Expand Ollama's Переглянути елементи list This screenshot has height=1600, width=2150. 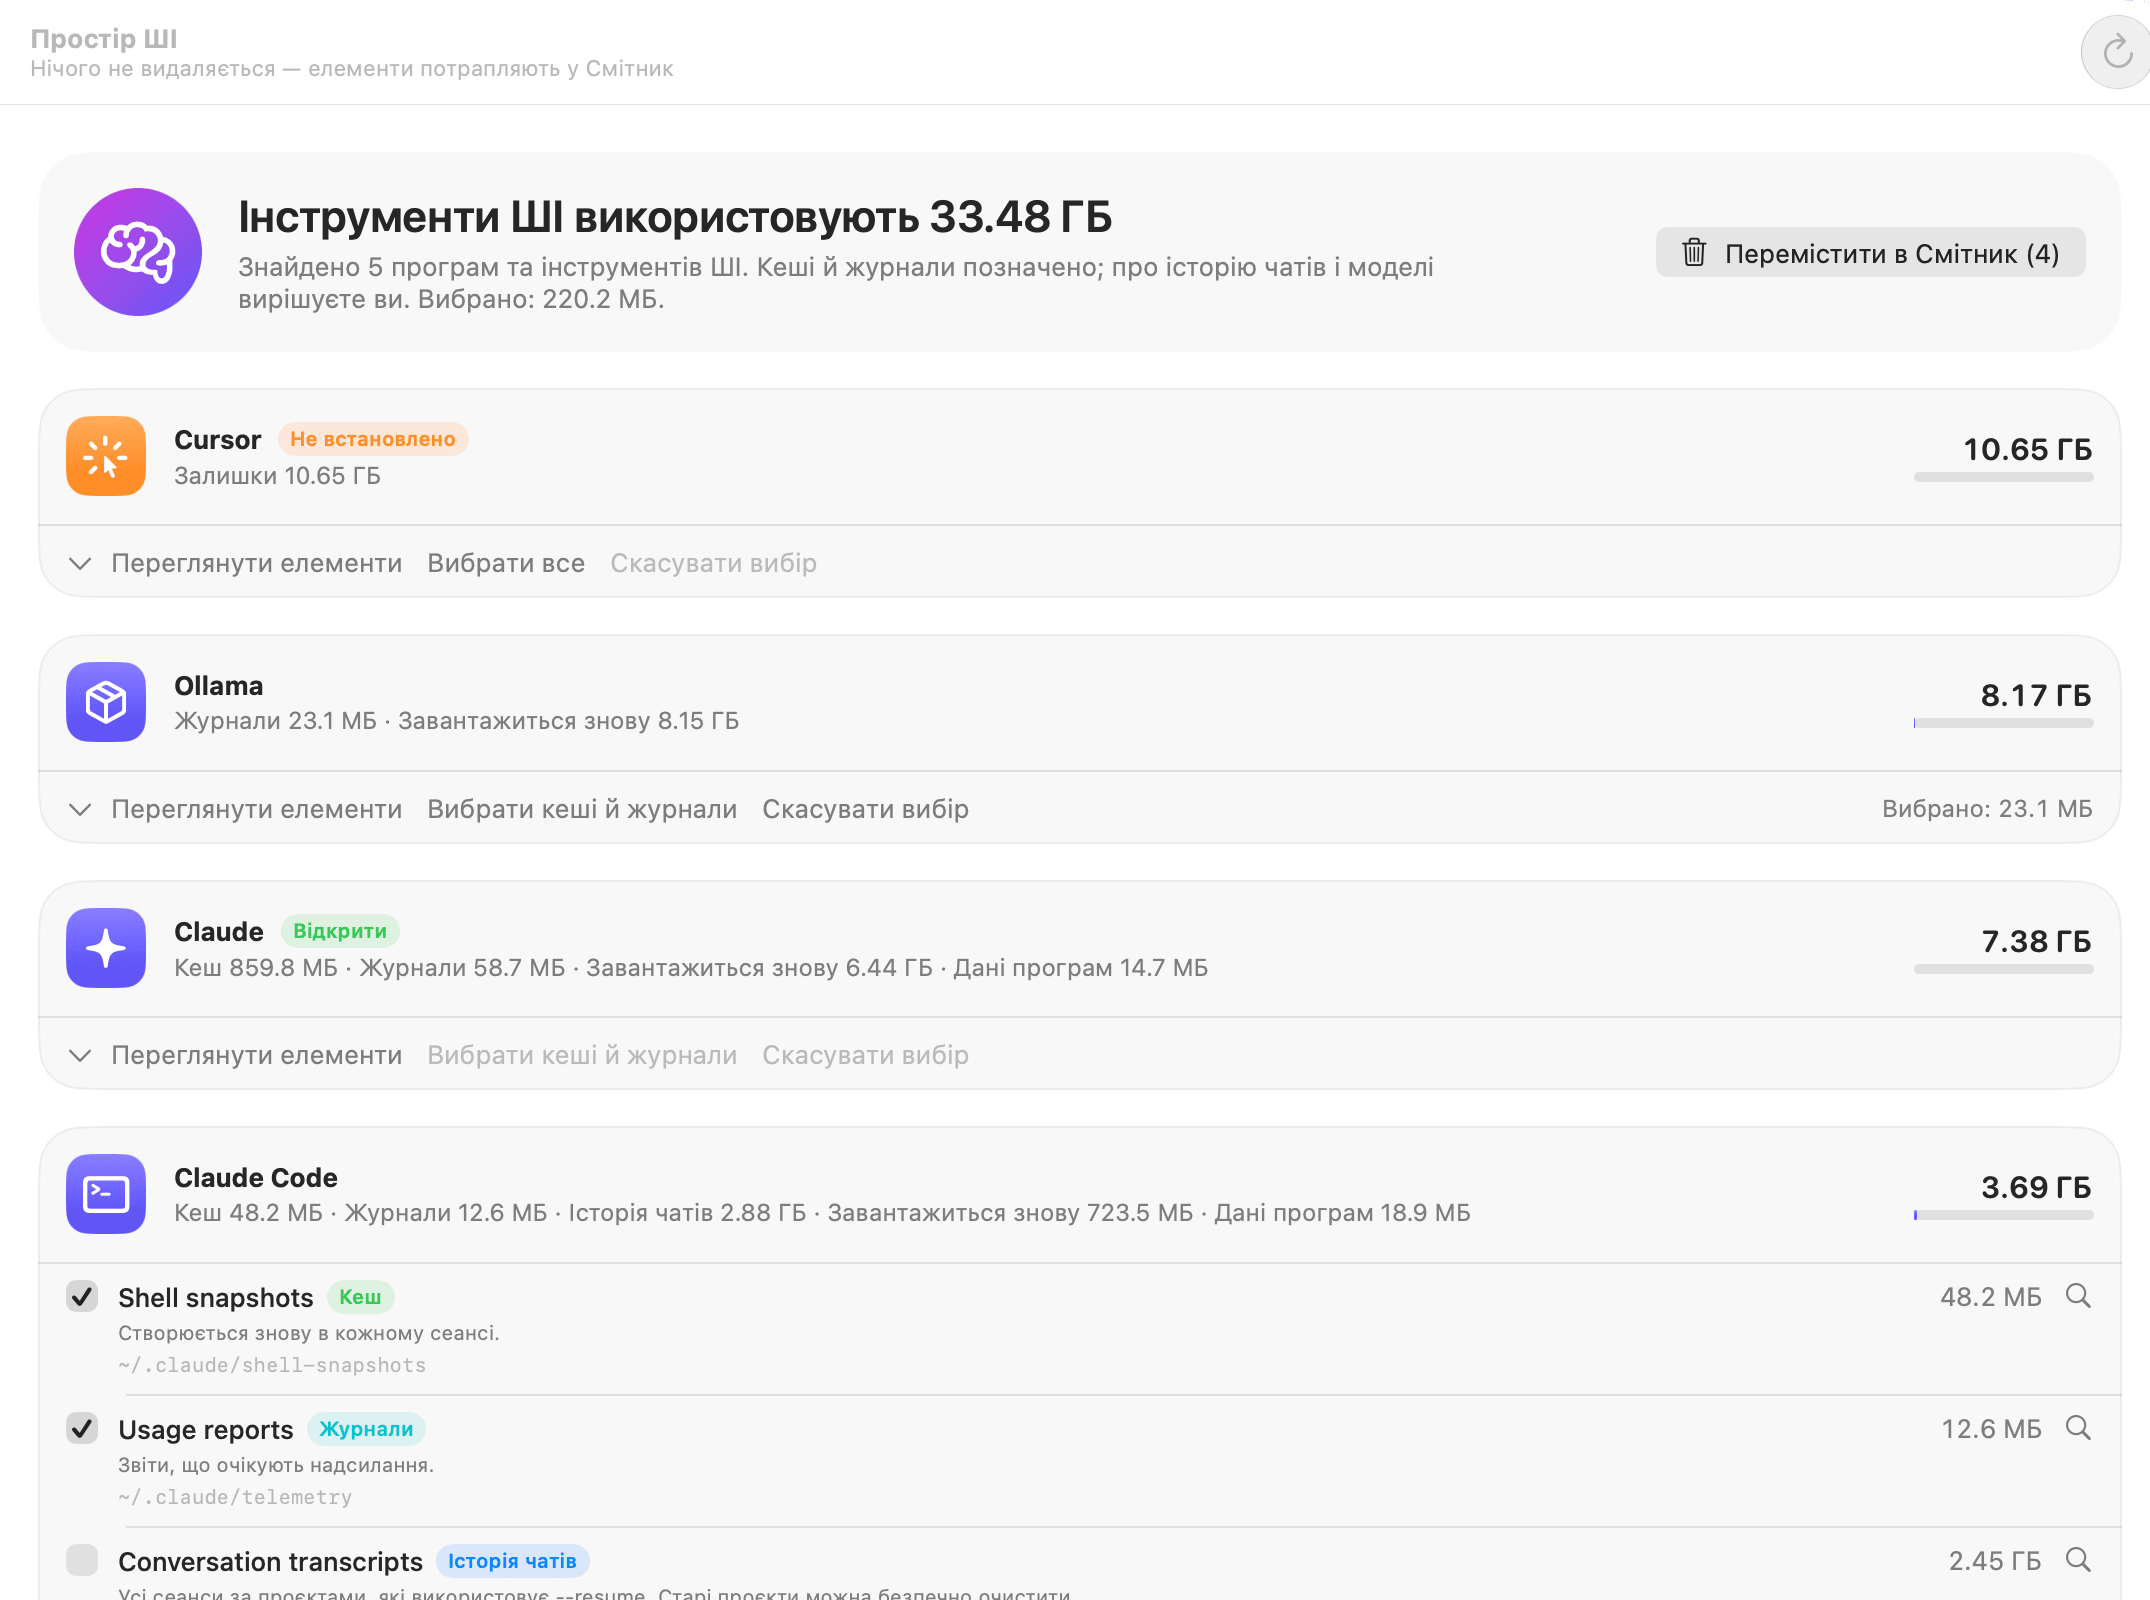(236, 809)
